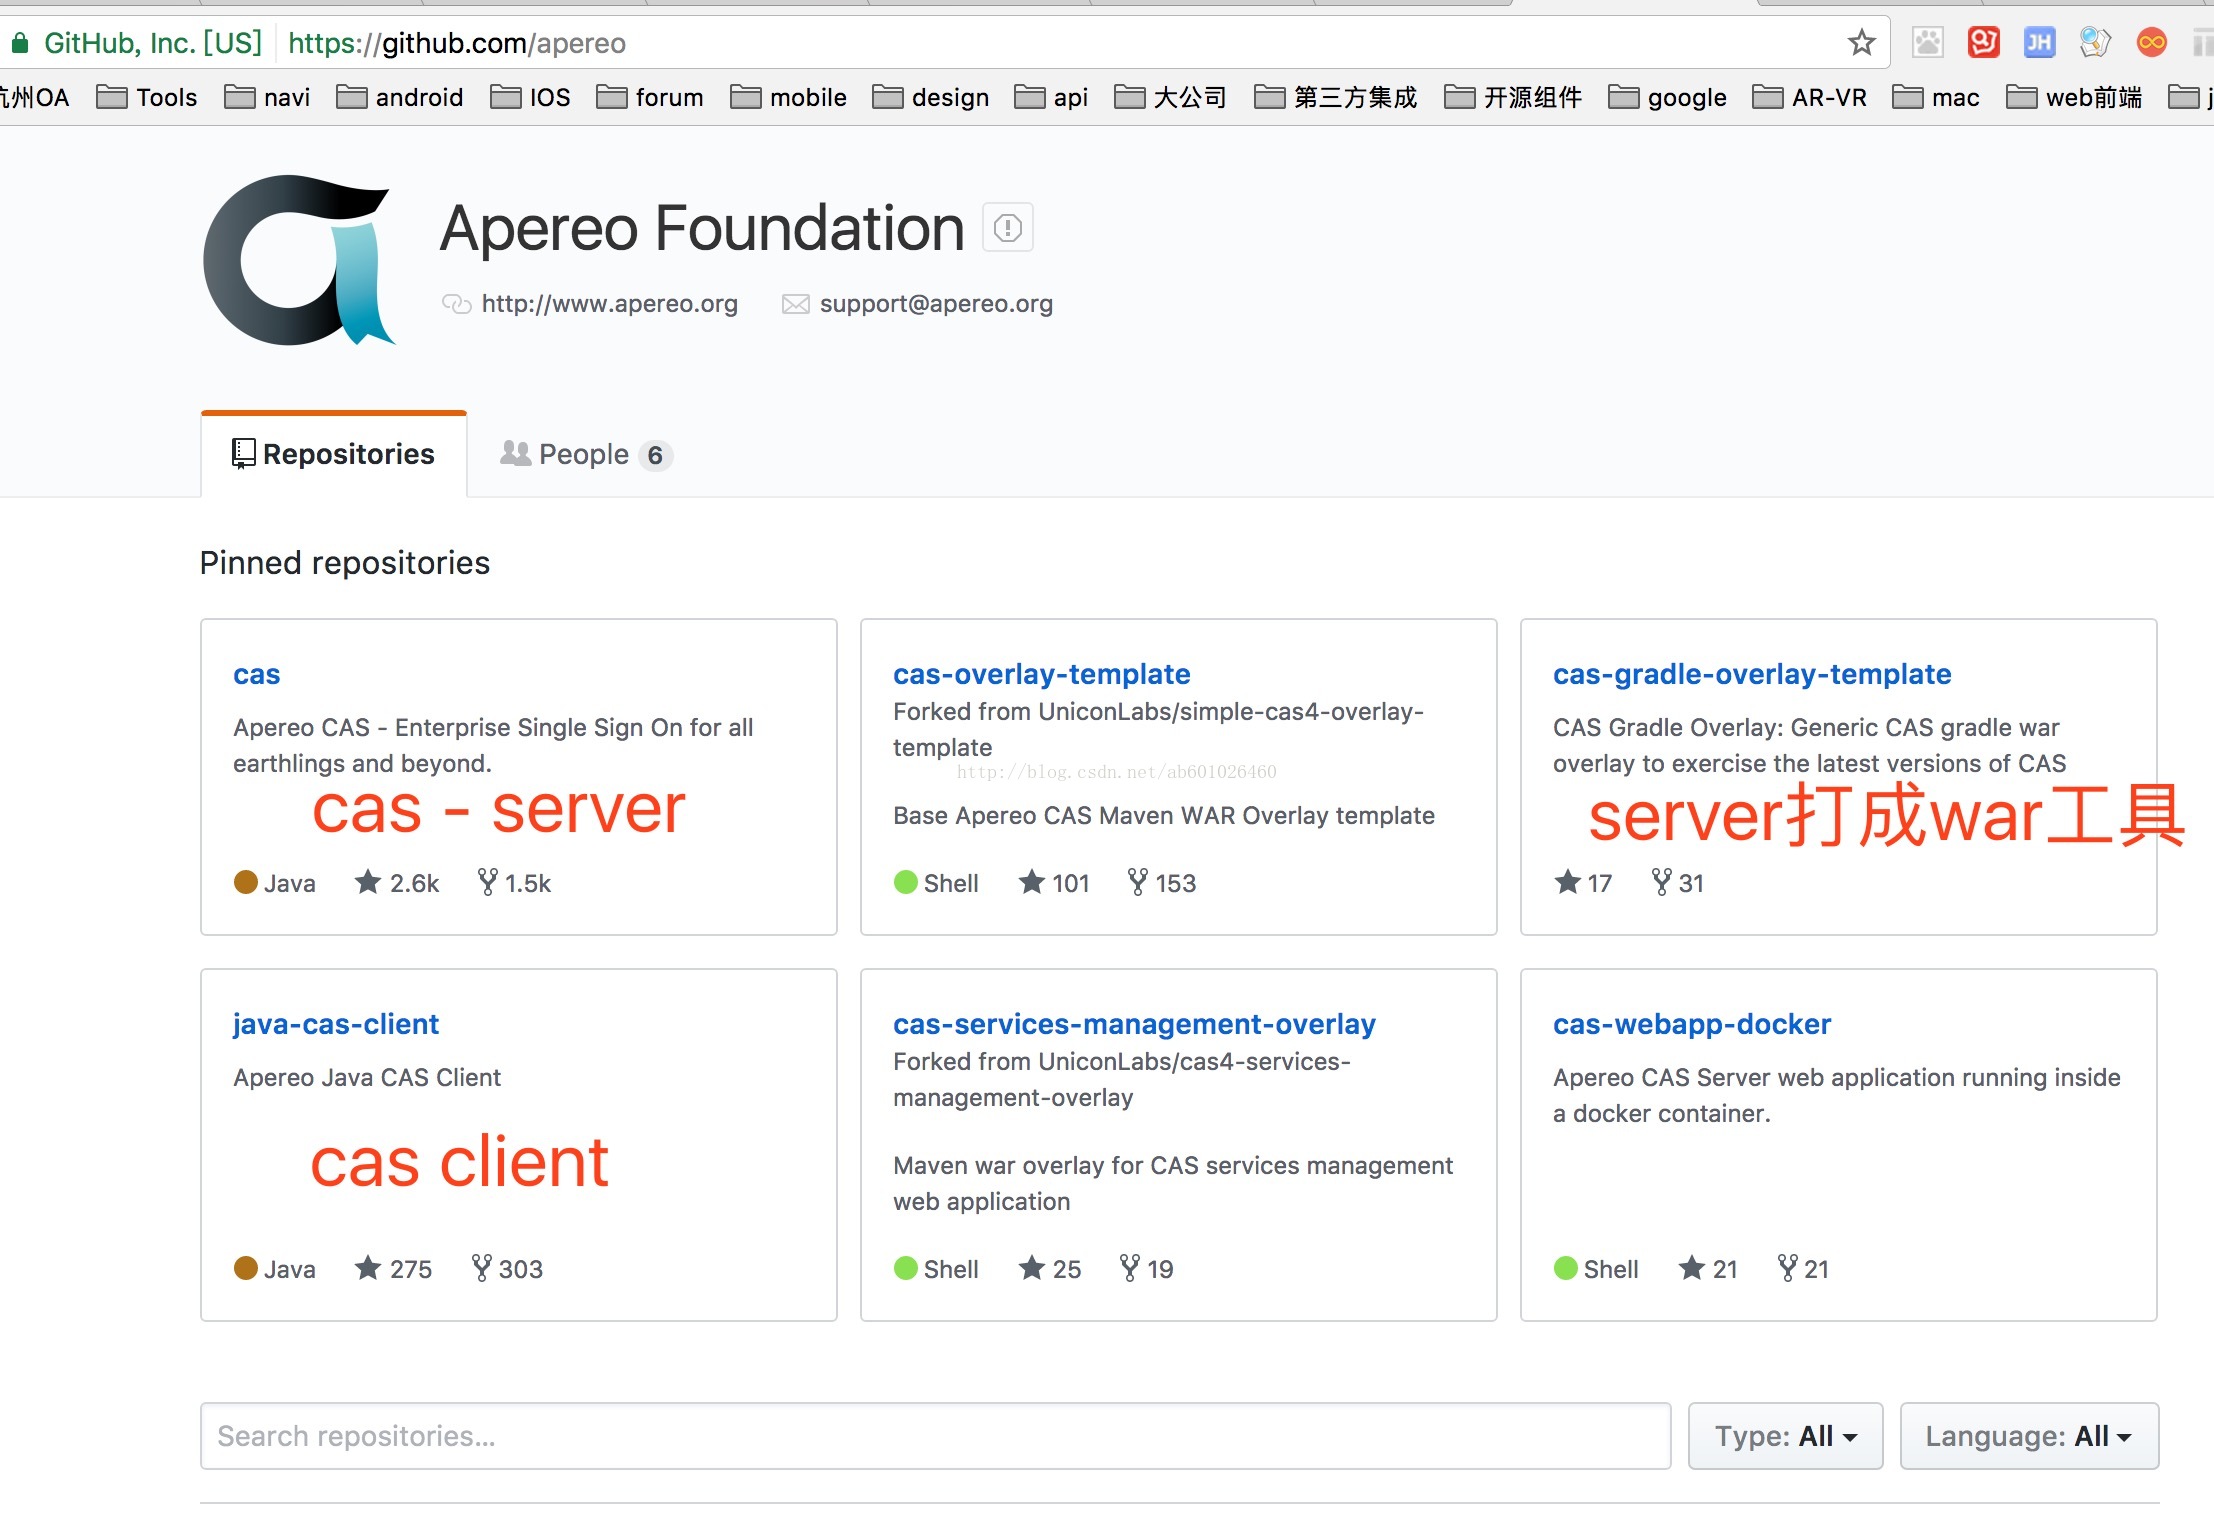Click the star icon on cas-gradle-overlay-template
2214x1522 pixels.
pyautogui.click(x=1566, y=881)
